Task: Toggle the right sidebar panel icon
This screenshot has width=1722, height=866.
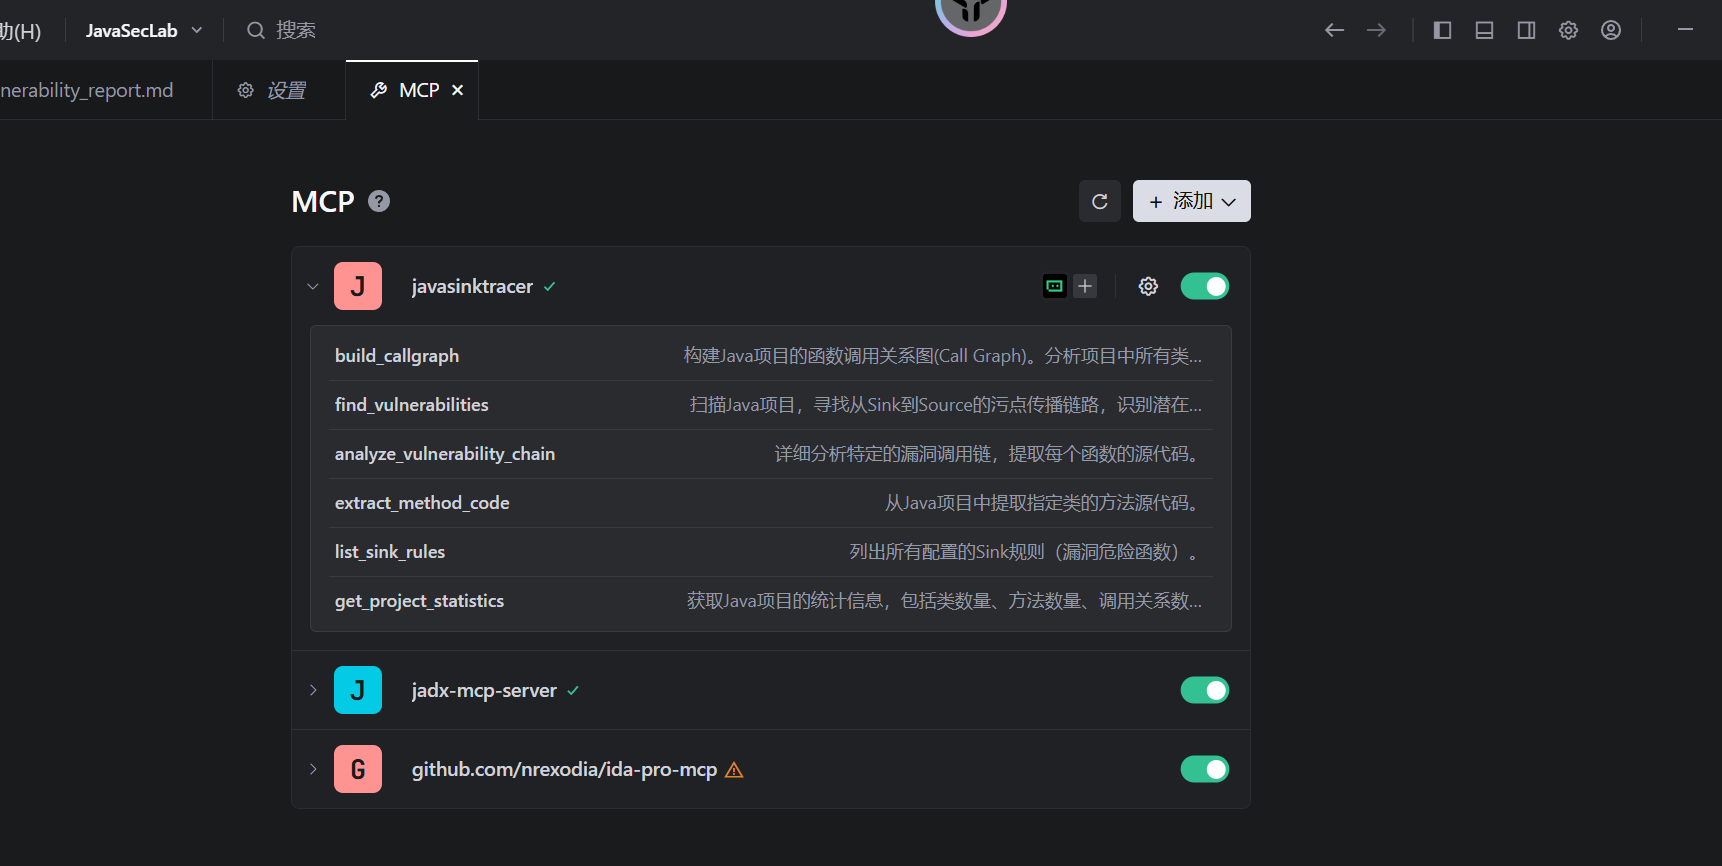Action: coord(1526,30)
